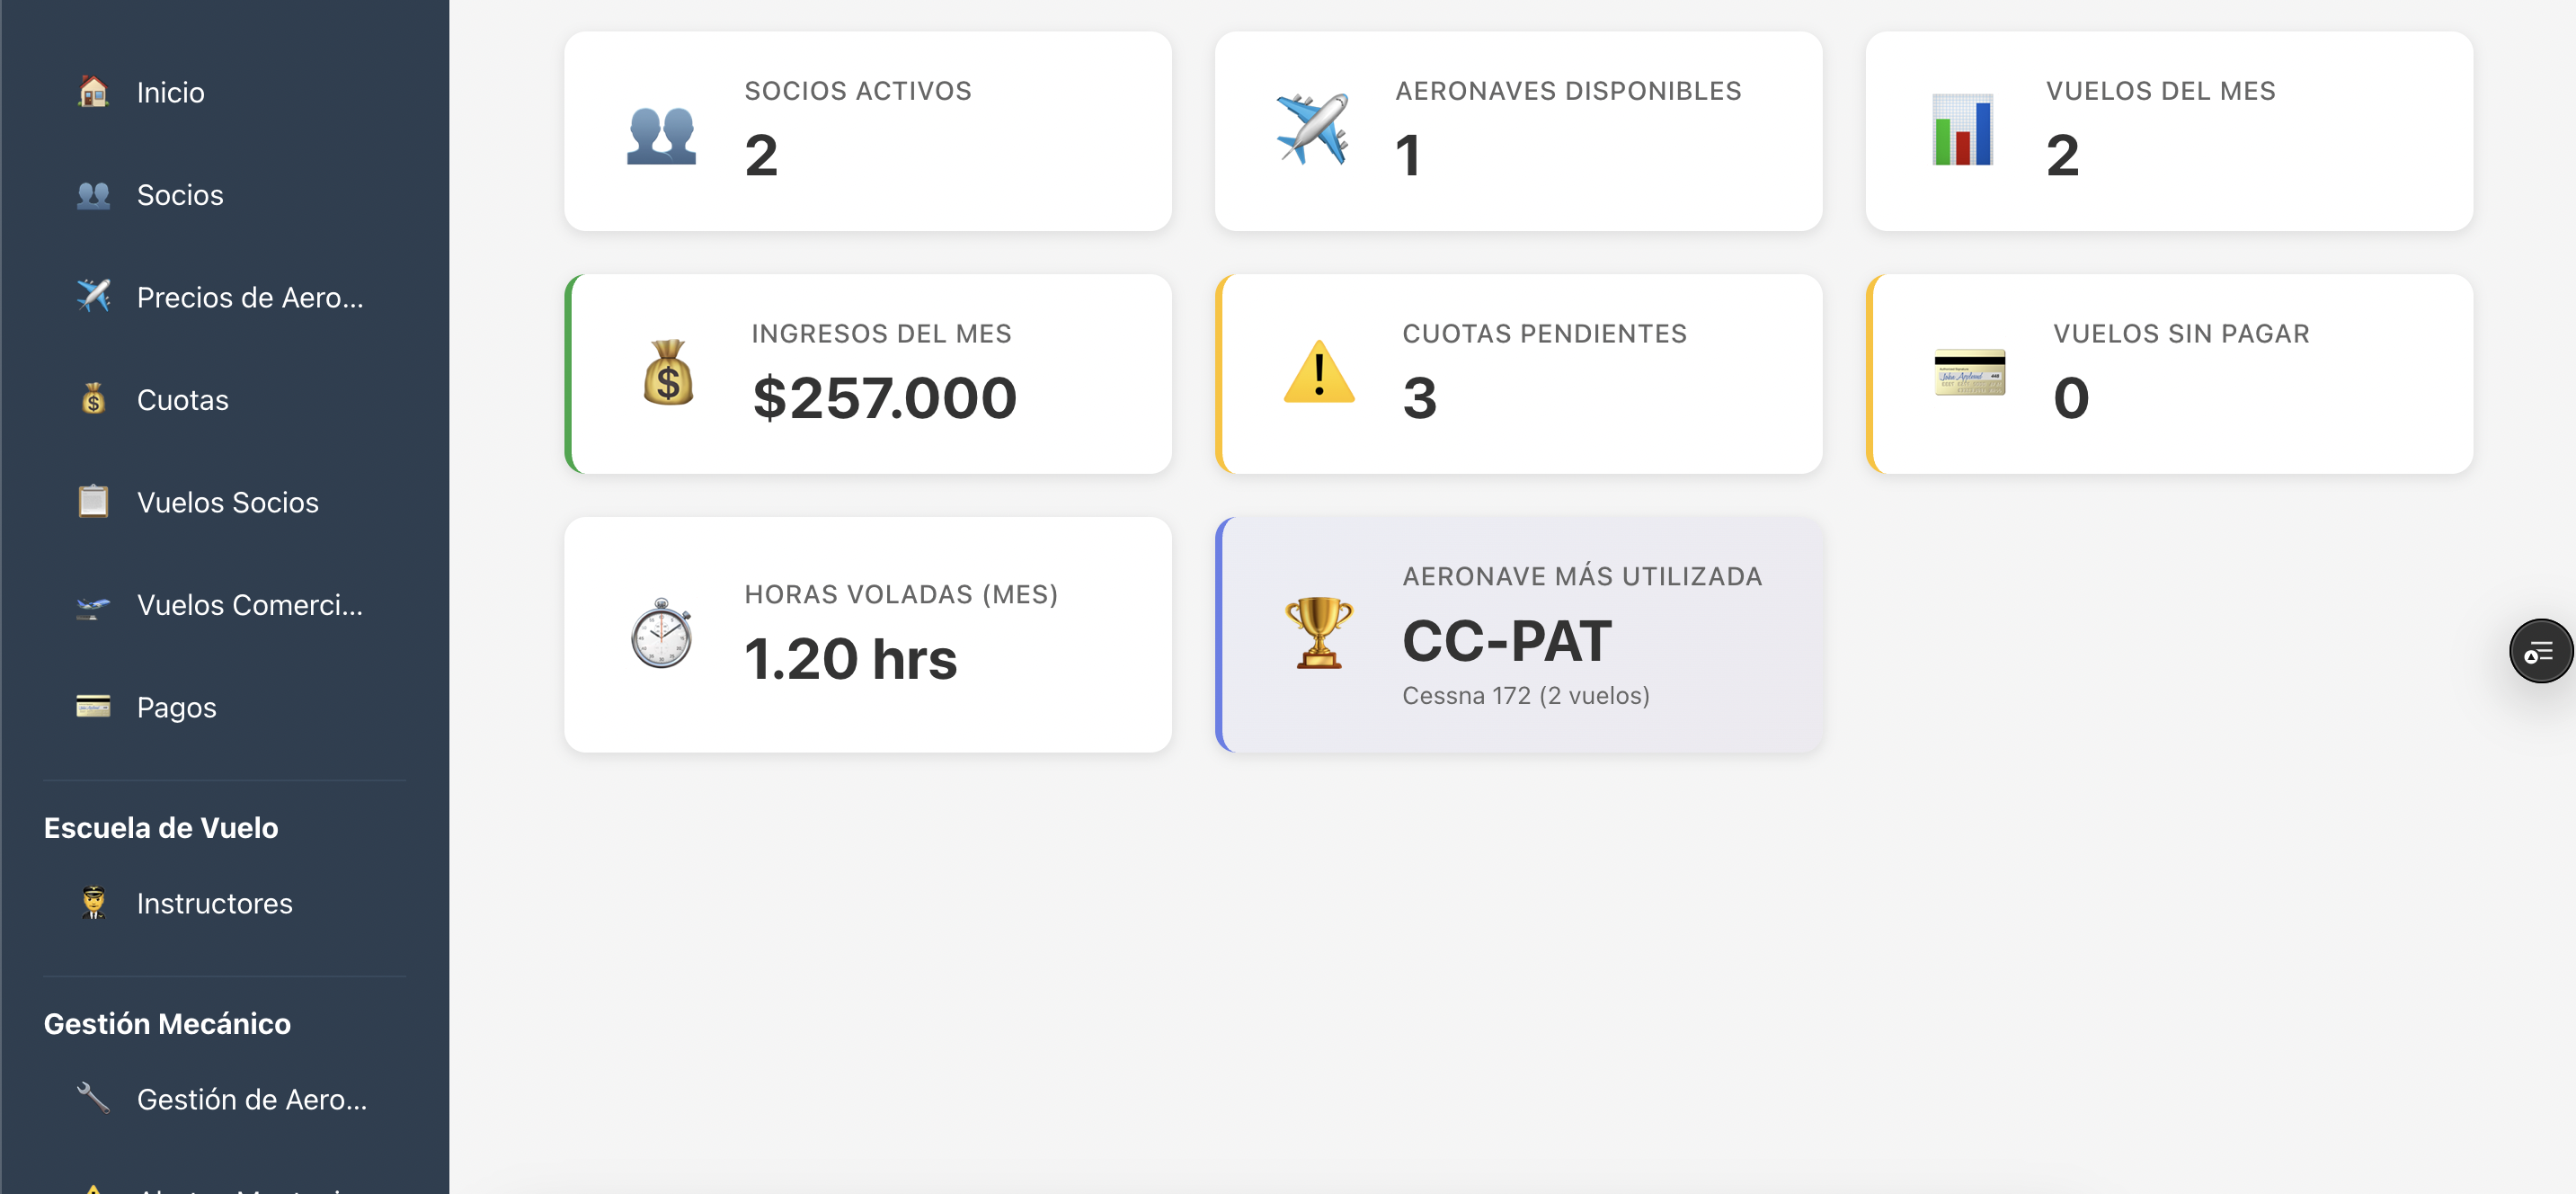Image resolution: width=2576 pixels, height=1194 pixels.
Task: Click the Vuelos Sin Pagar card
Action: 2168,374
